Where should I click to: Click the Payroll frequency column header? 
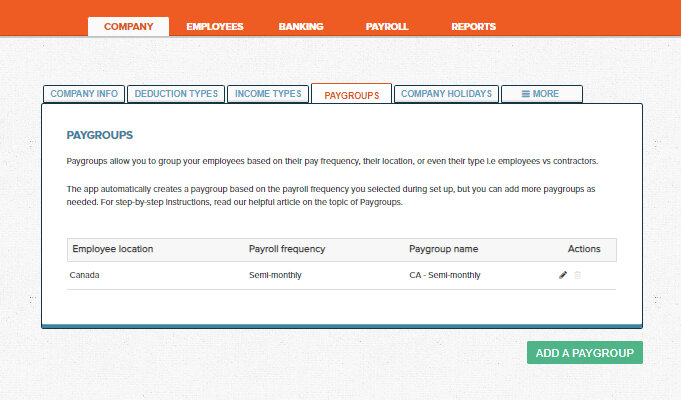tap(287, 249)
